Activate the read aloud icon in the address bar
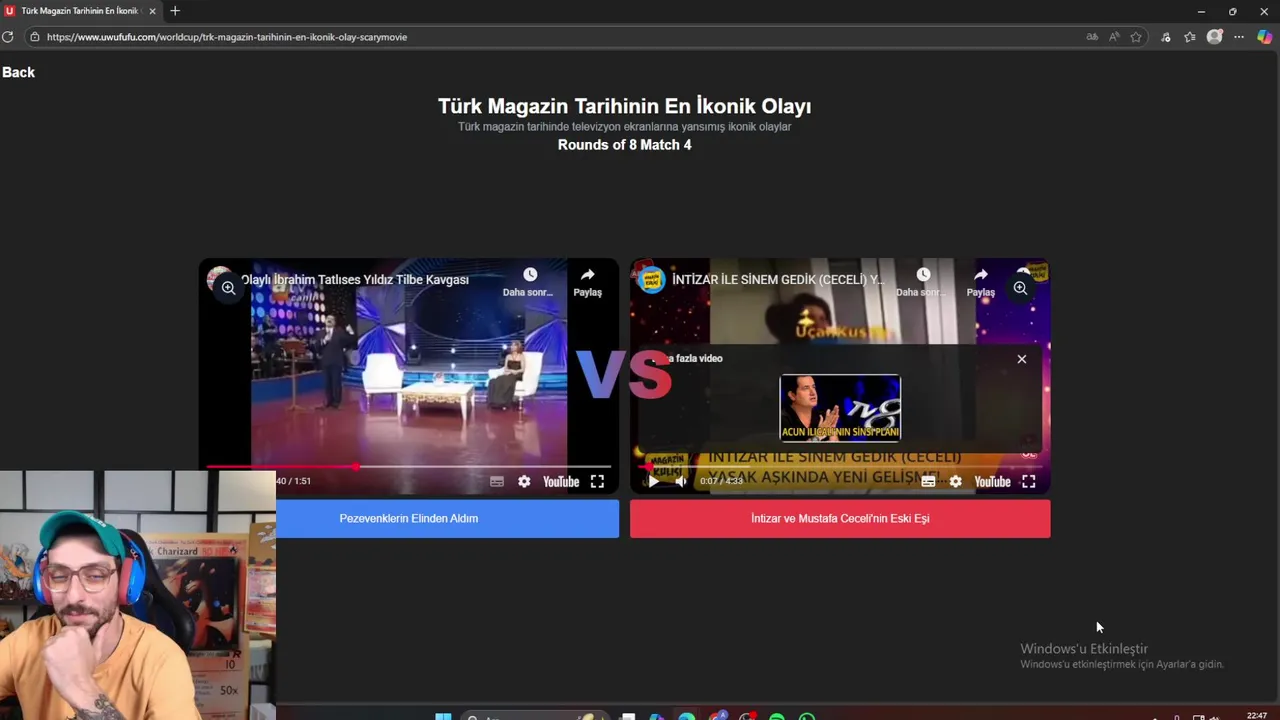Viewport: 1280px width, 720px height. point(1114,37)
